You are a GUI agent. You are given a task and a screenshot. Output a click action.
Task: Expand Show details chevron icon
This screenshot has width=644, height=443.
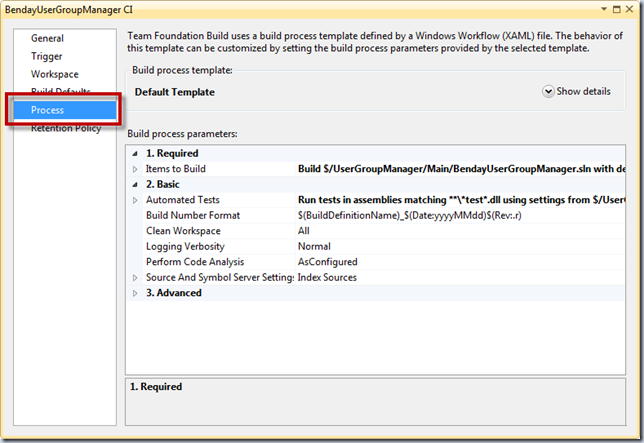tap(548, 92)
